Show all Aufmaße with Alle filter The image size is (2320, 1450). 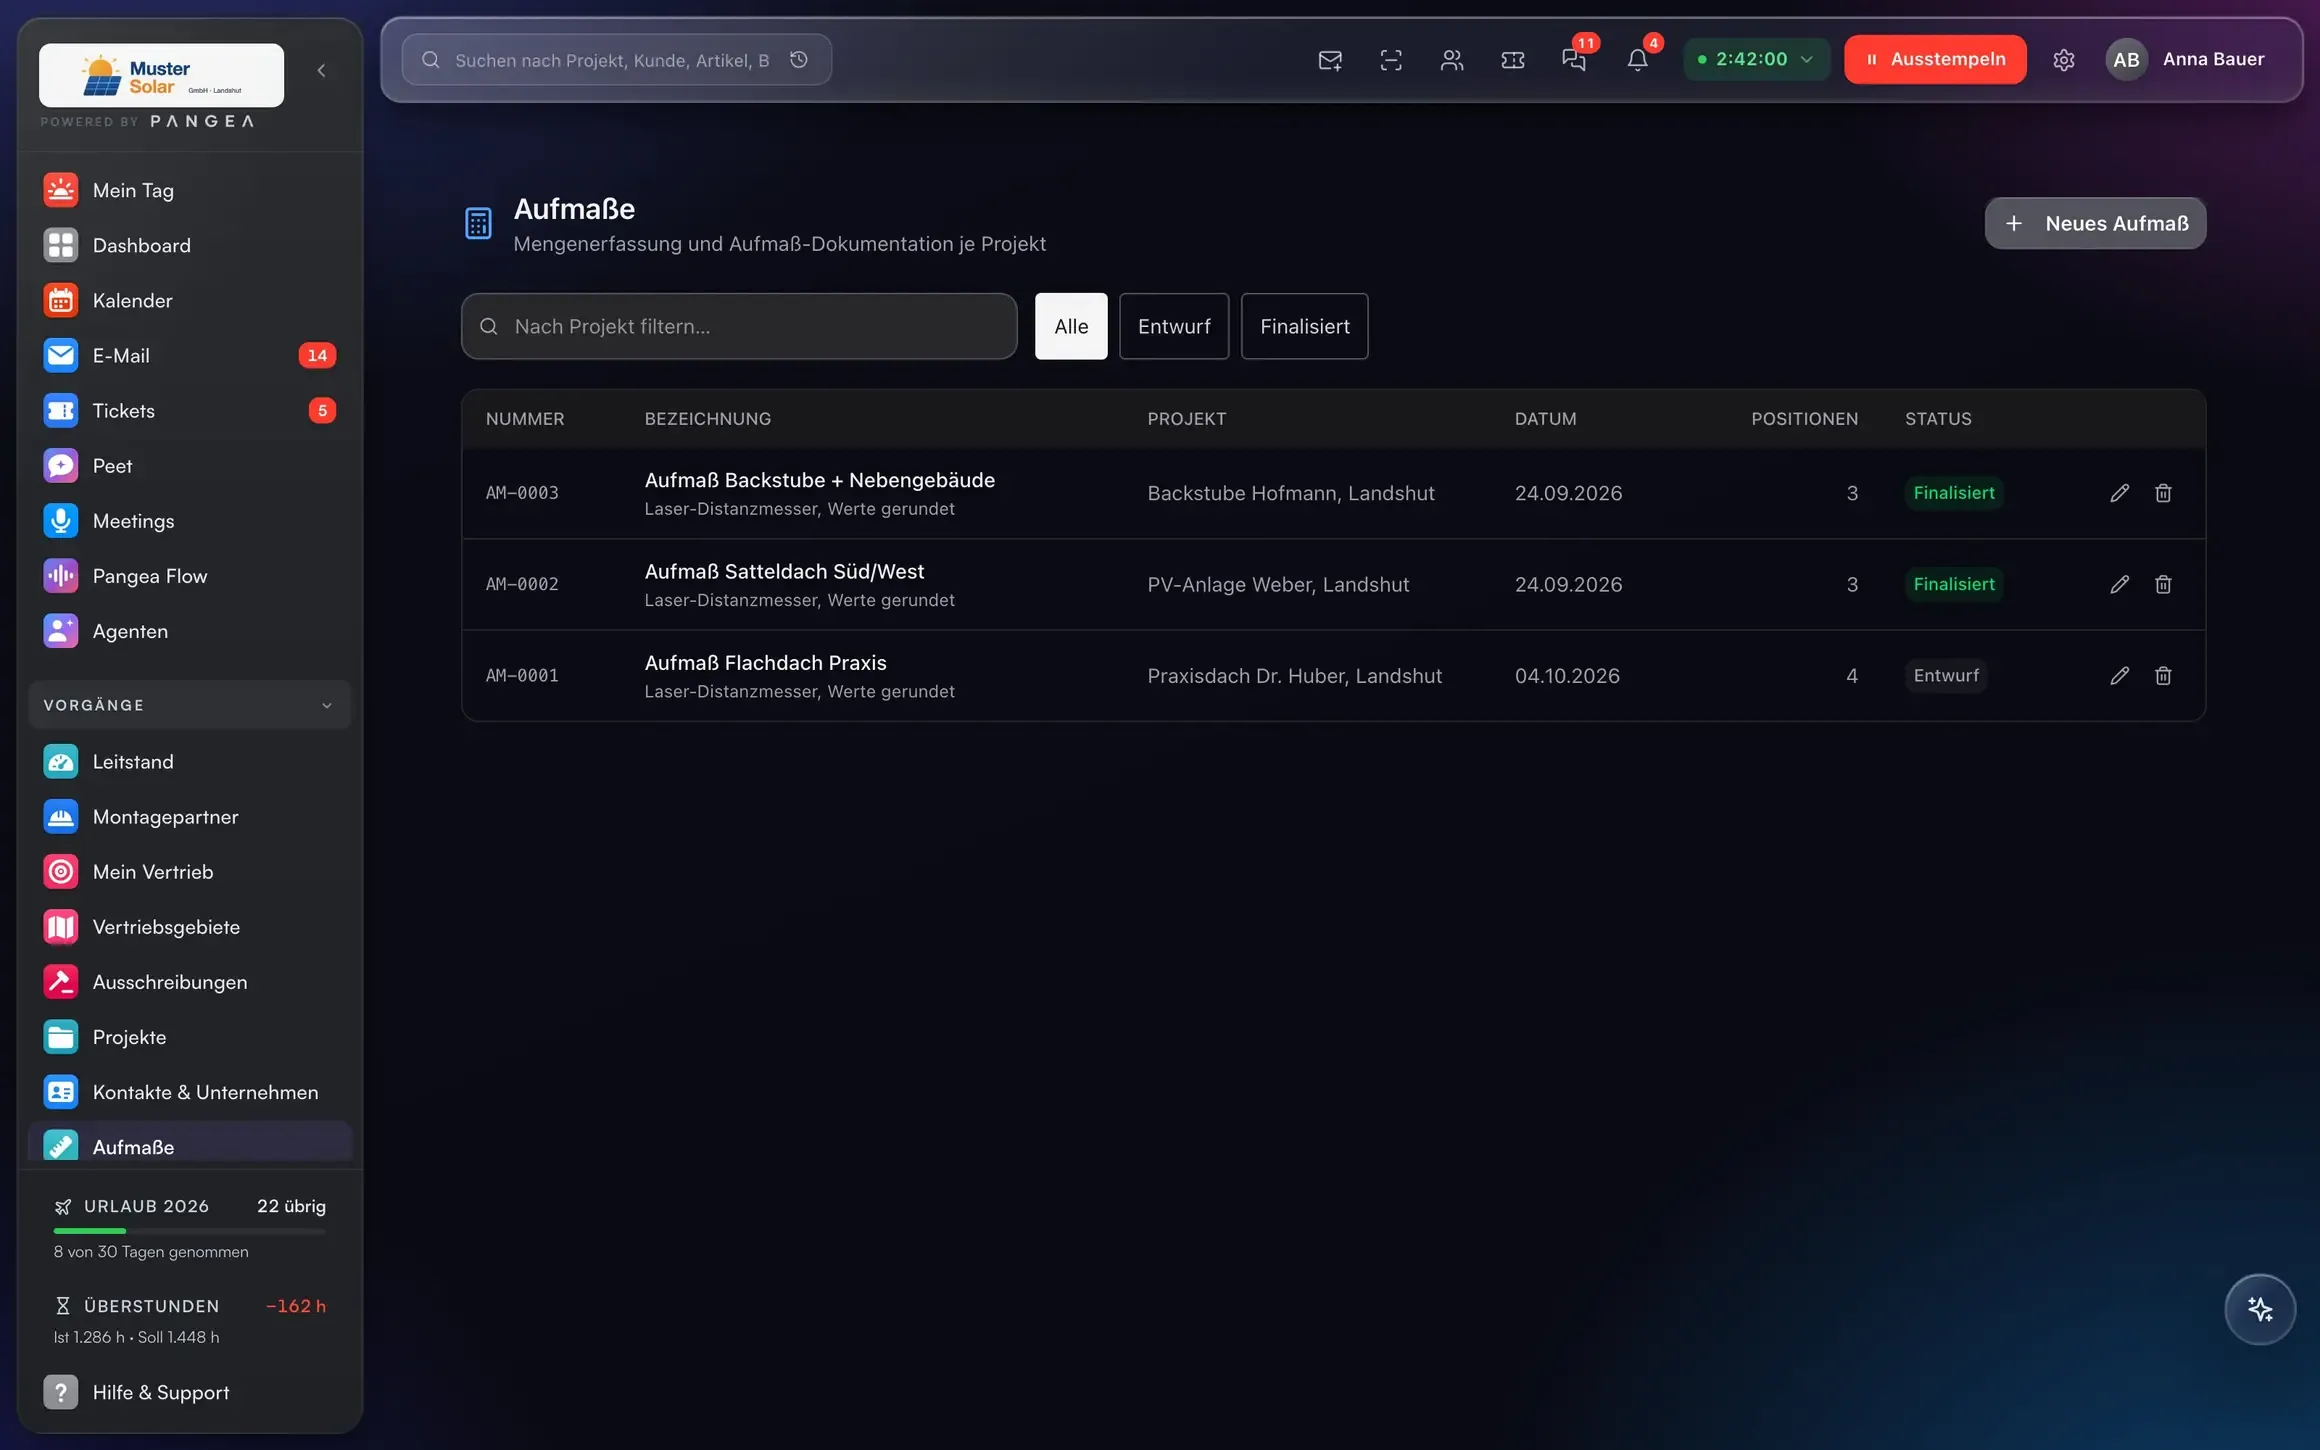point(1071,326)
